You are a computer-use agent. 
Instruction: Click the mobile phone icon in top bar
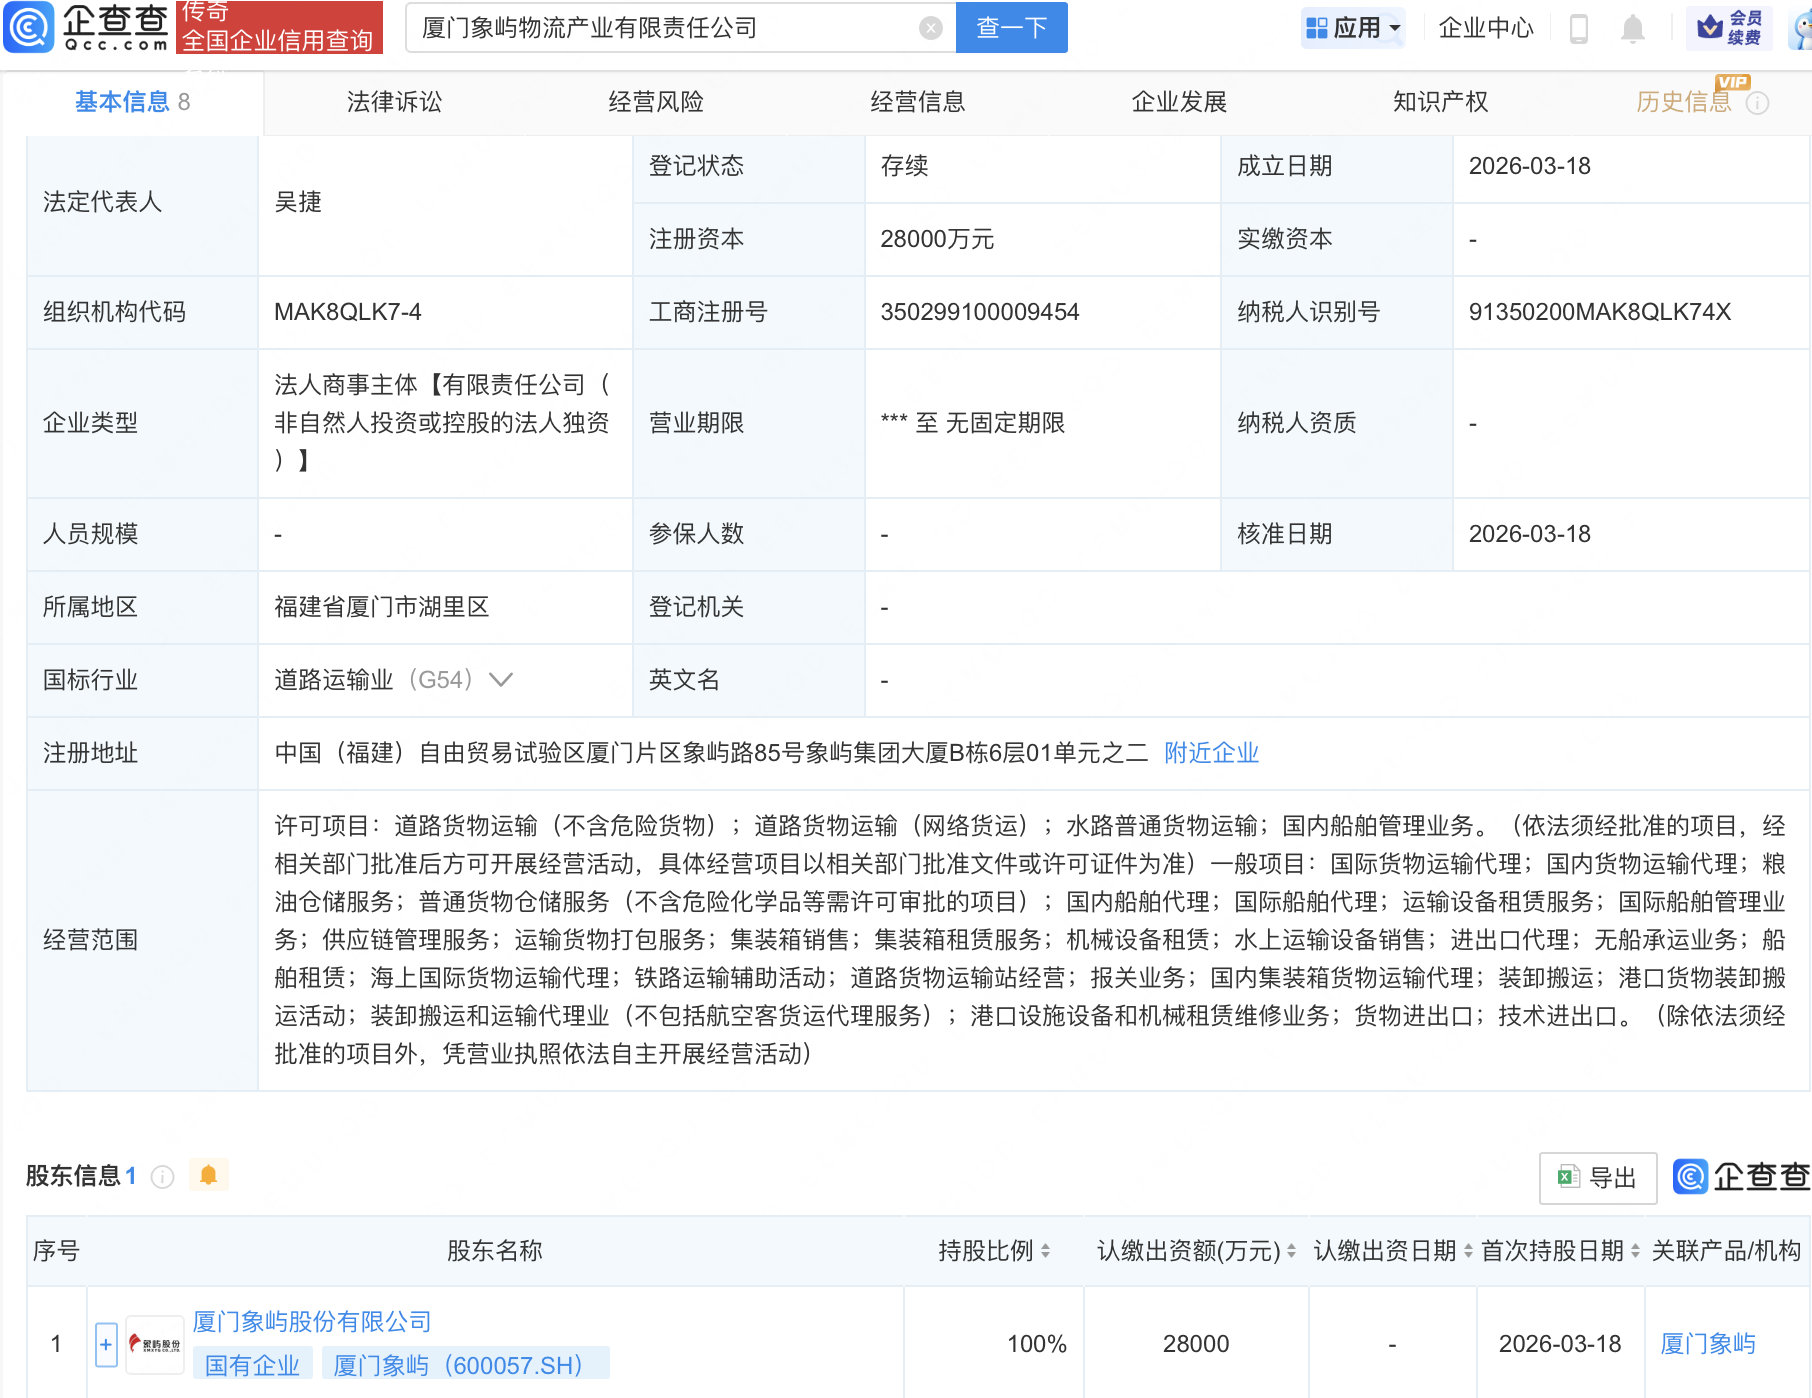1580,29
